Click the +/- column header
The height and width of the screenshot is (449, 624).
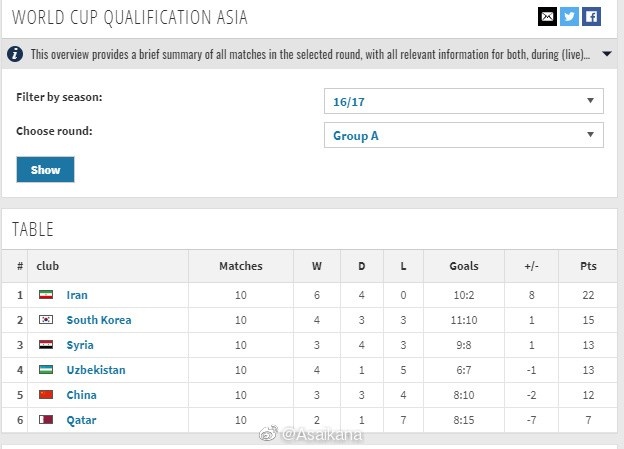coord(531,266)
